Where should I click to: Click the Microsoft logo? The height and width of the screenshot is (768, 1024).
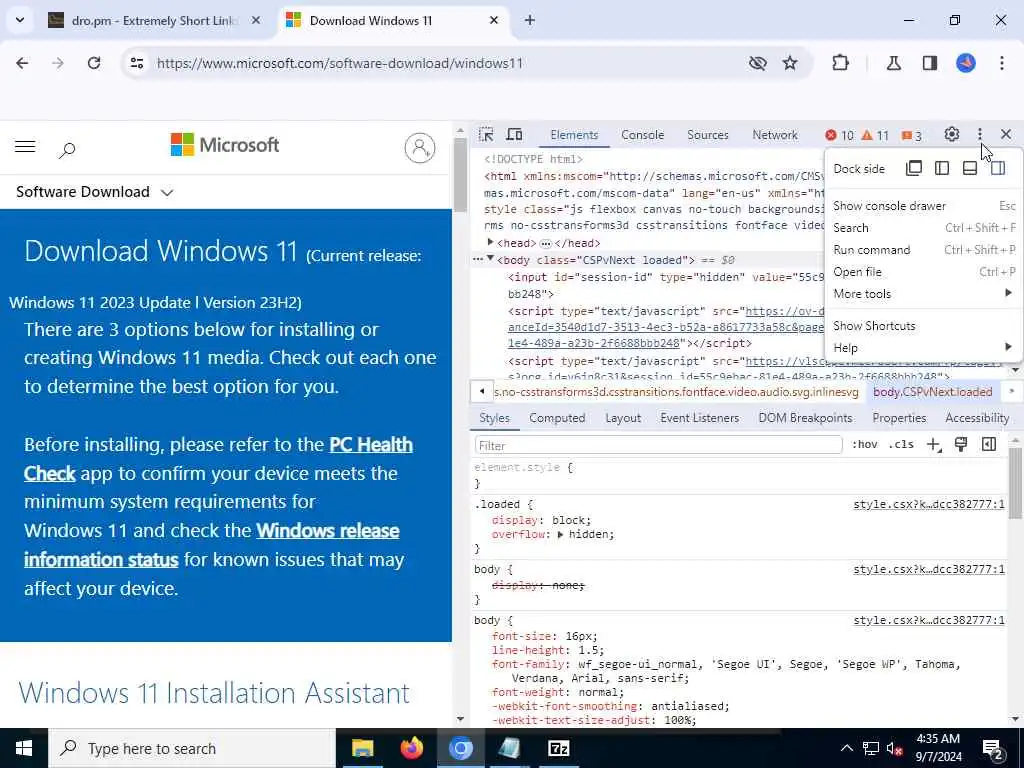225,145
